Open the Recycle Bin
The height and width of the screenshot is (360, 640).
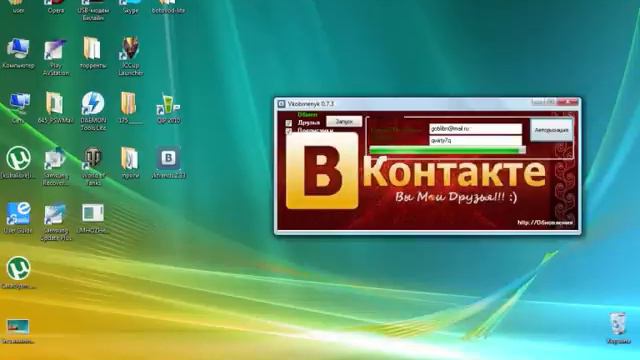pyautogui.click(x=618, y=329)
